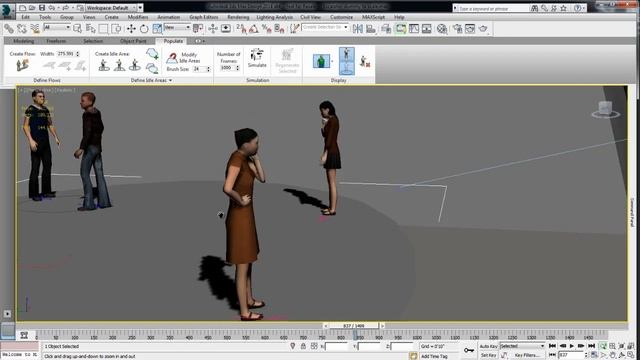Image resolution: width=640 pixels, height=360 pixels.
Task: Click the Simulate button
Action: click(x=257, y=58)
